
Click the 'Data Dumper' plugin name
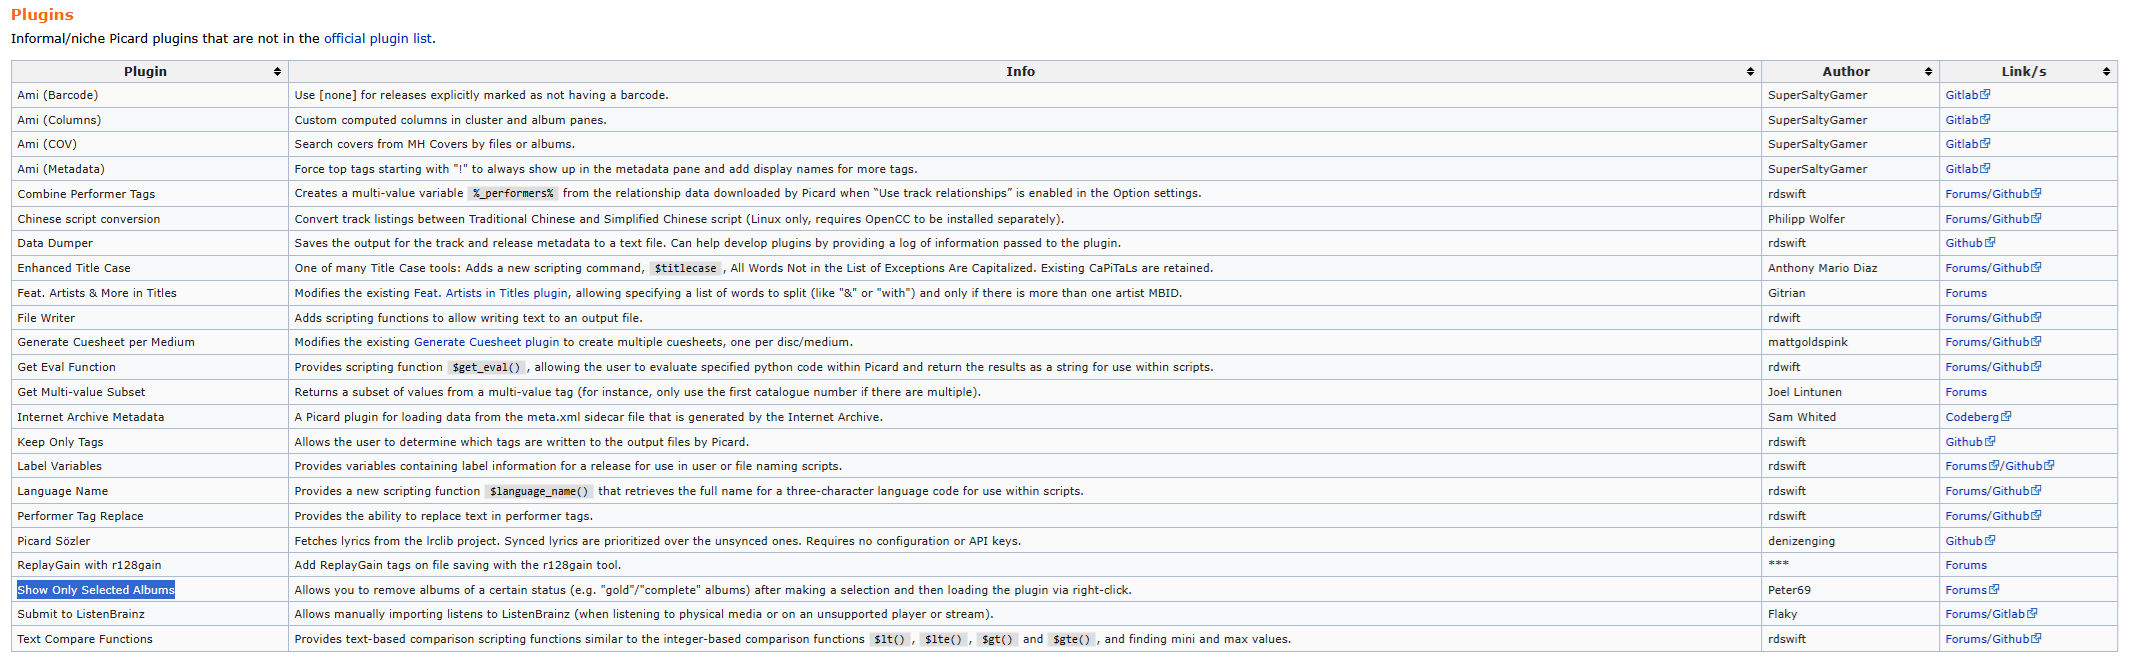coord(55,243)
